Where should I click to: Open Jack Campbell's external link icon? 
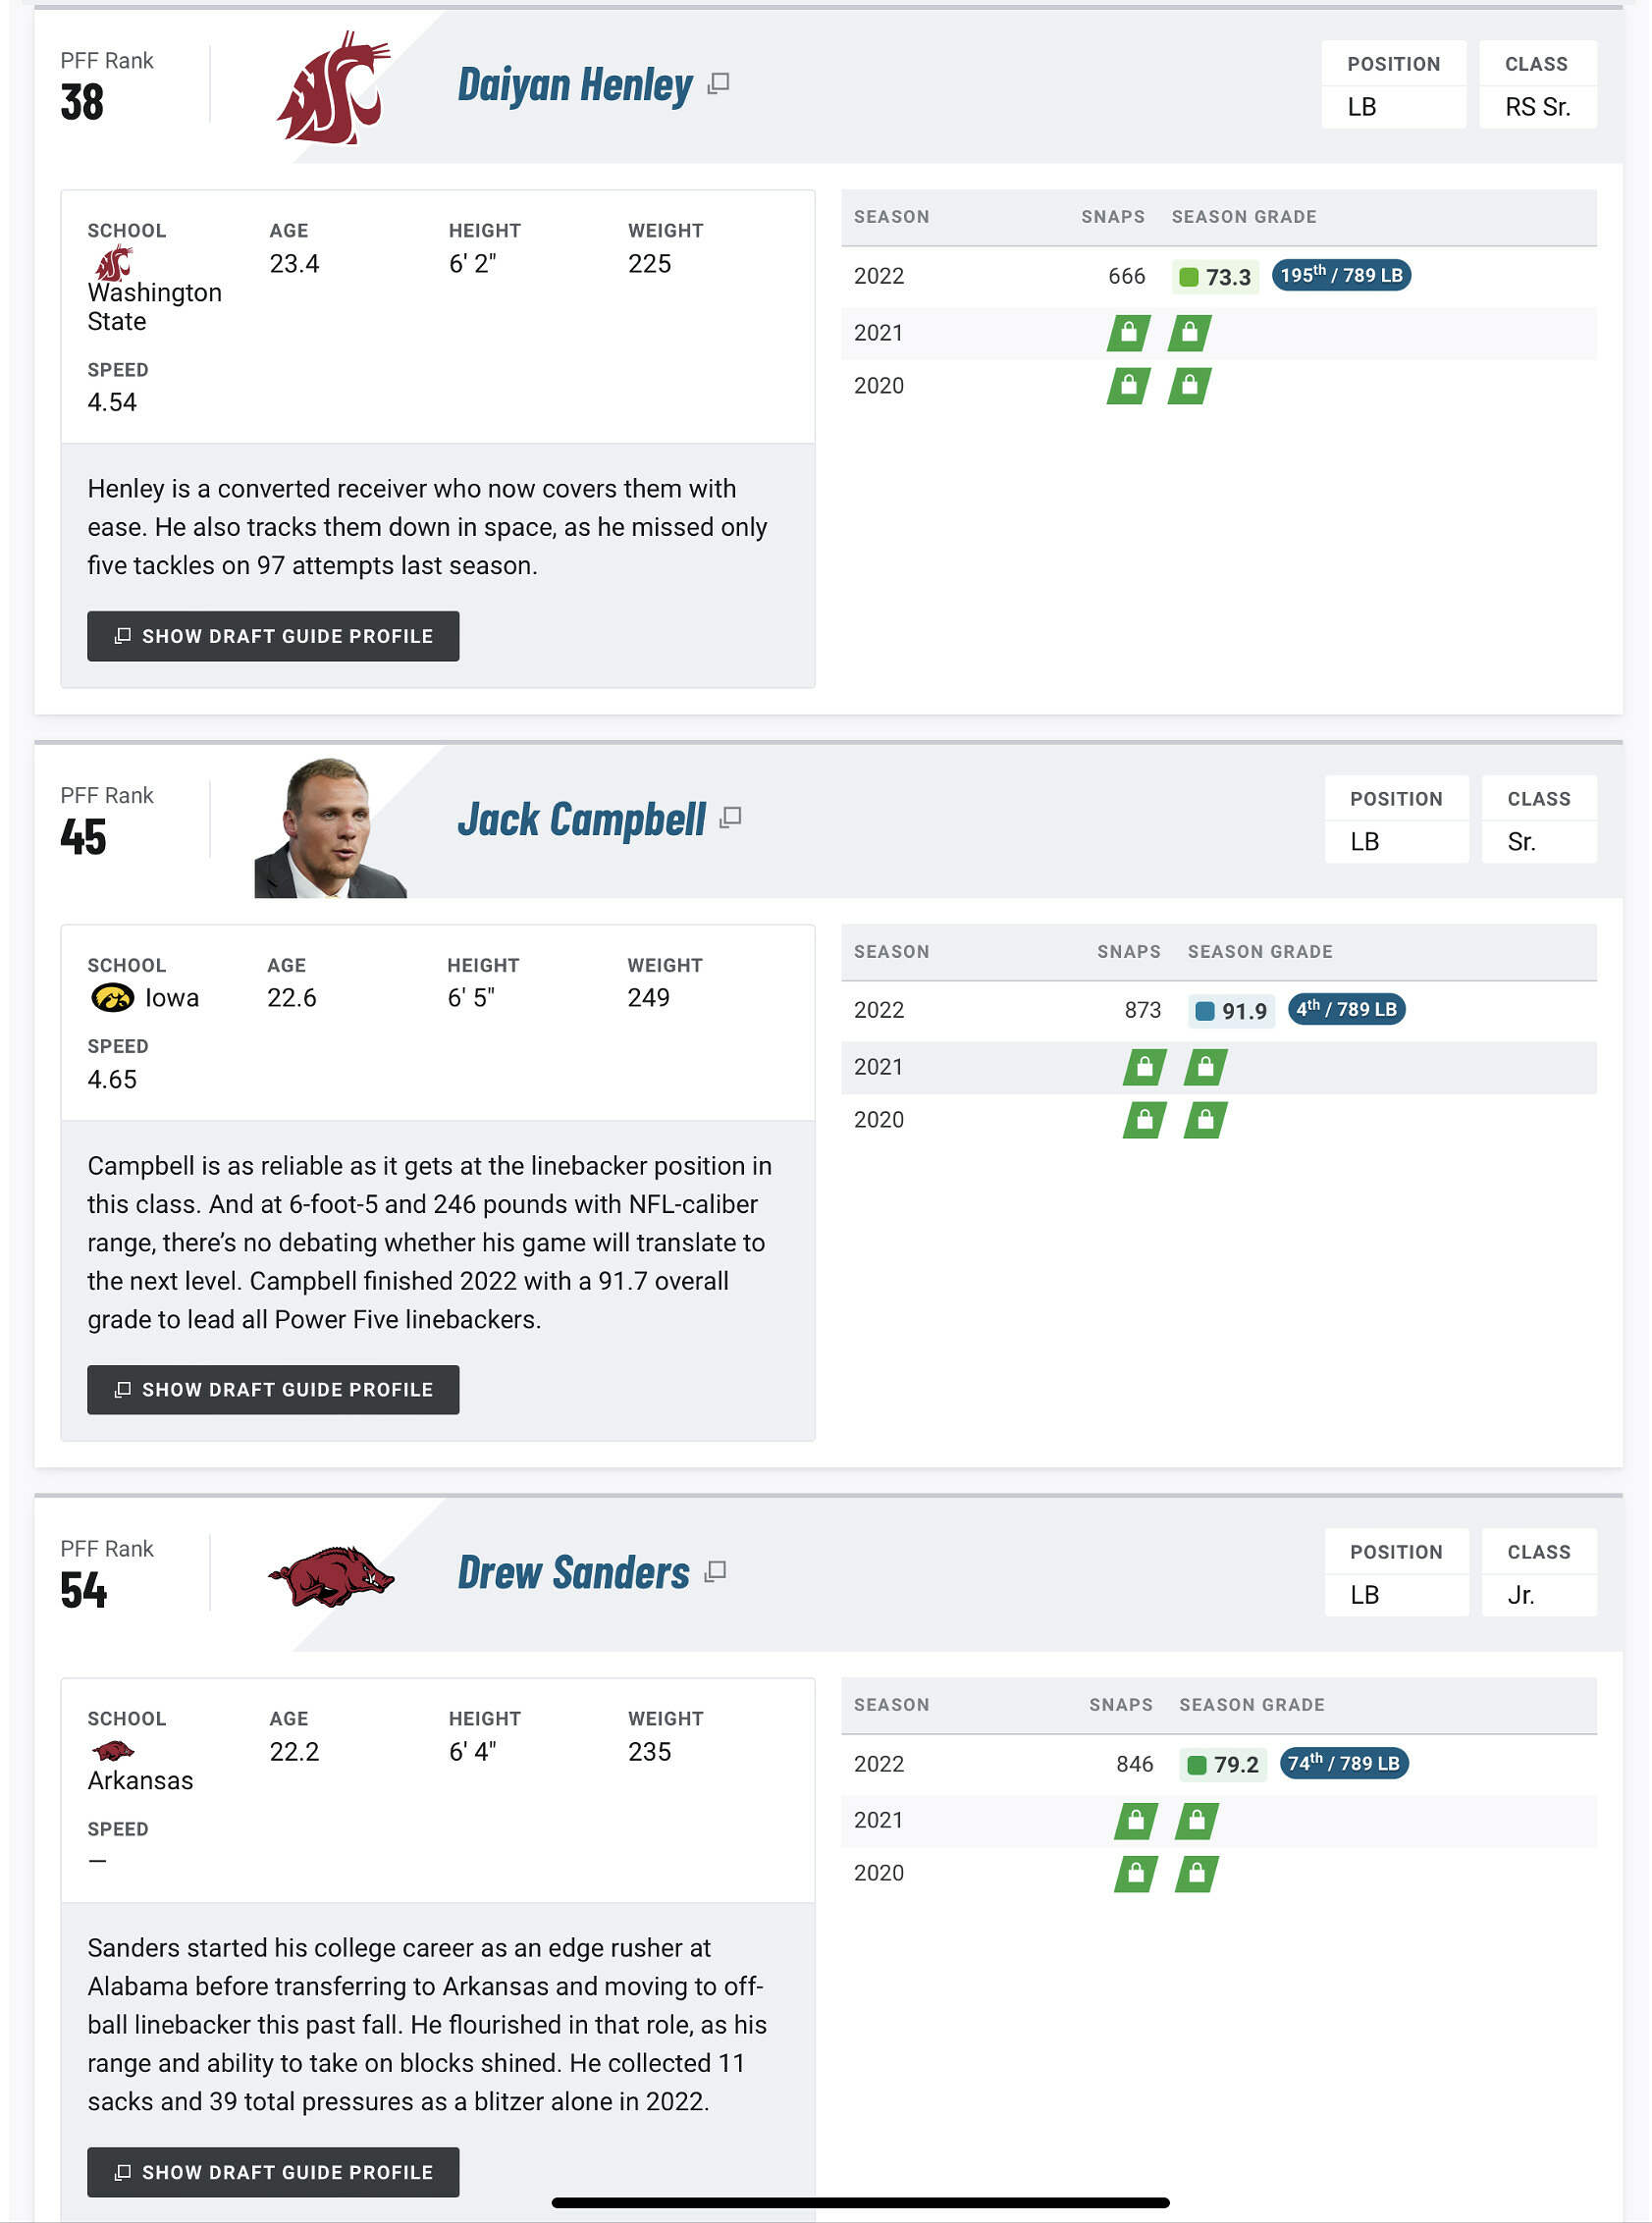(x=731, y=818)
